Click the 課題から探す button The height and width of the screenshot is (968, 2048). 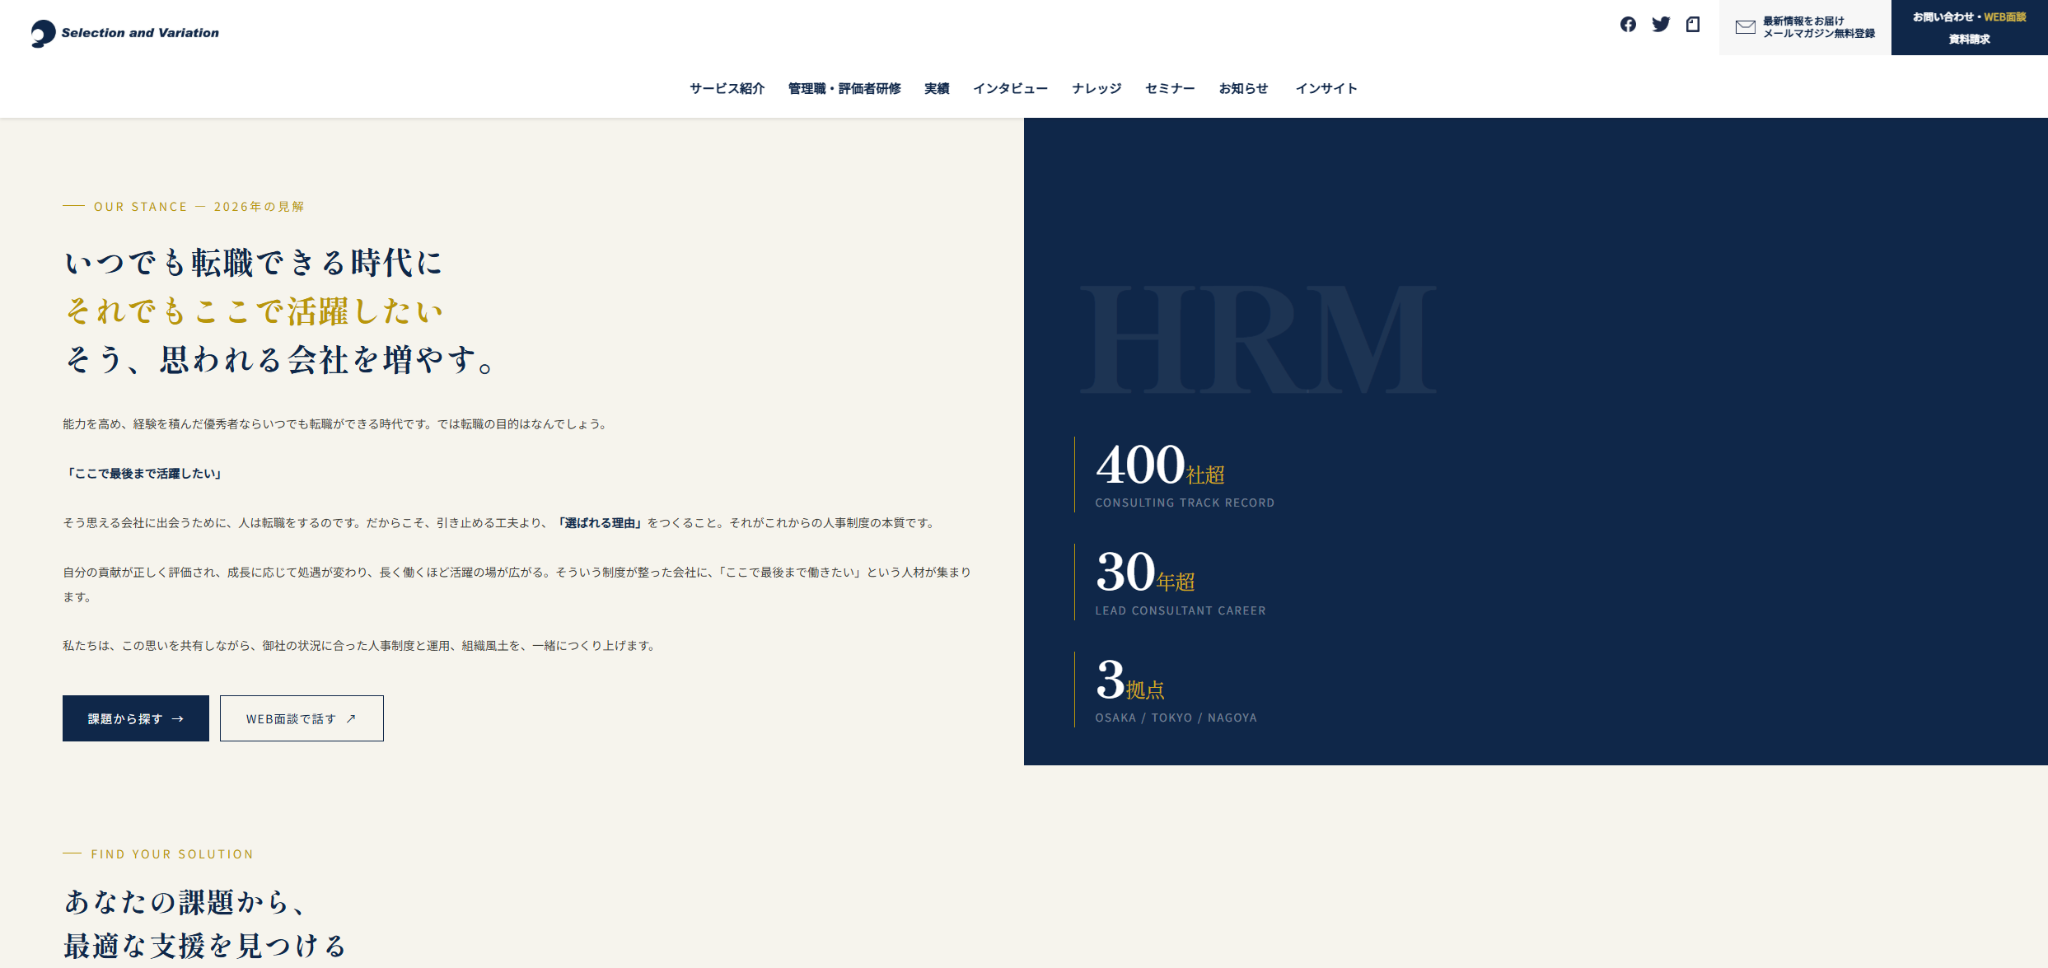coord(136,718)
